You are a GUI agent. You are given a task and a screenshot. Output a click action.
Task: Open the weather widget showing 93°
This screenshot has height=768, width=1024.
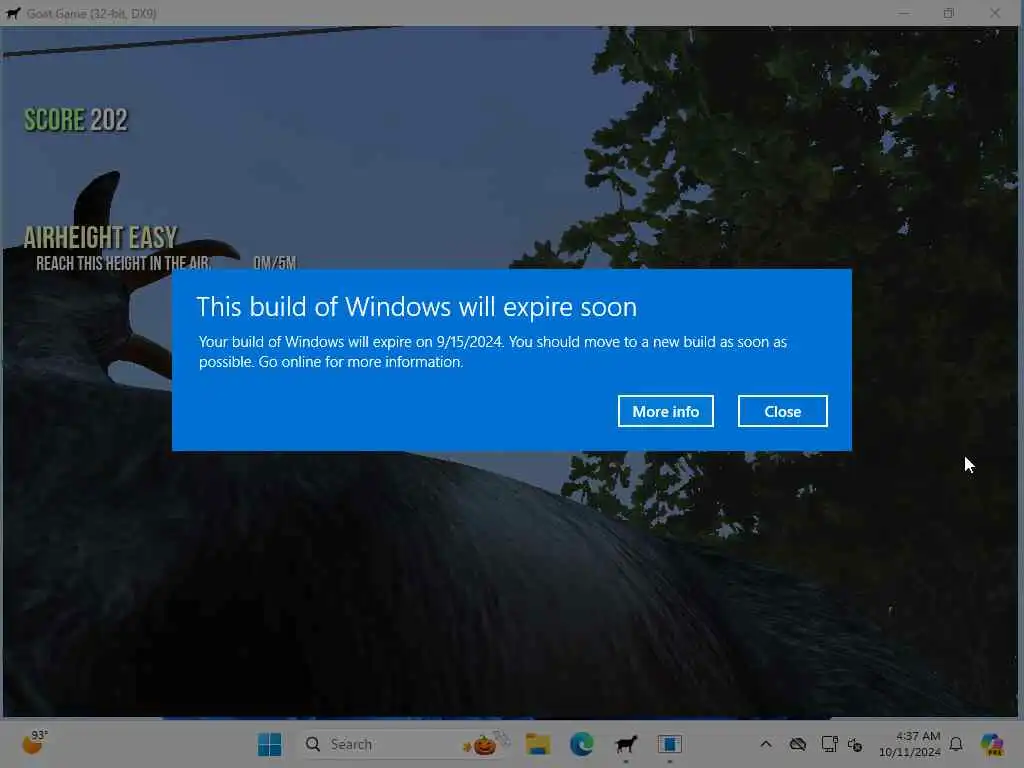pos(35,743)
